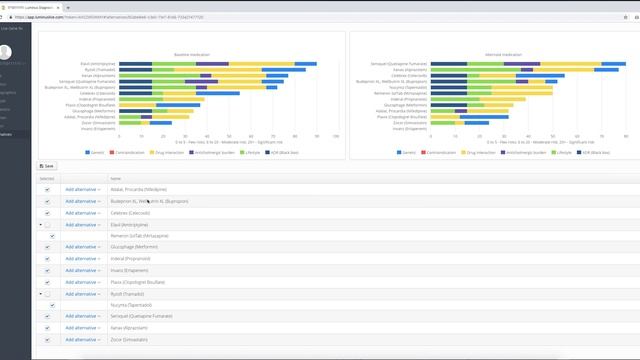Open Add alternative for Inderal
The width and height of the screenshot is (640, 360).
tap(83, 259)
